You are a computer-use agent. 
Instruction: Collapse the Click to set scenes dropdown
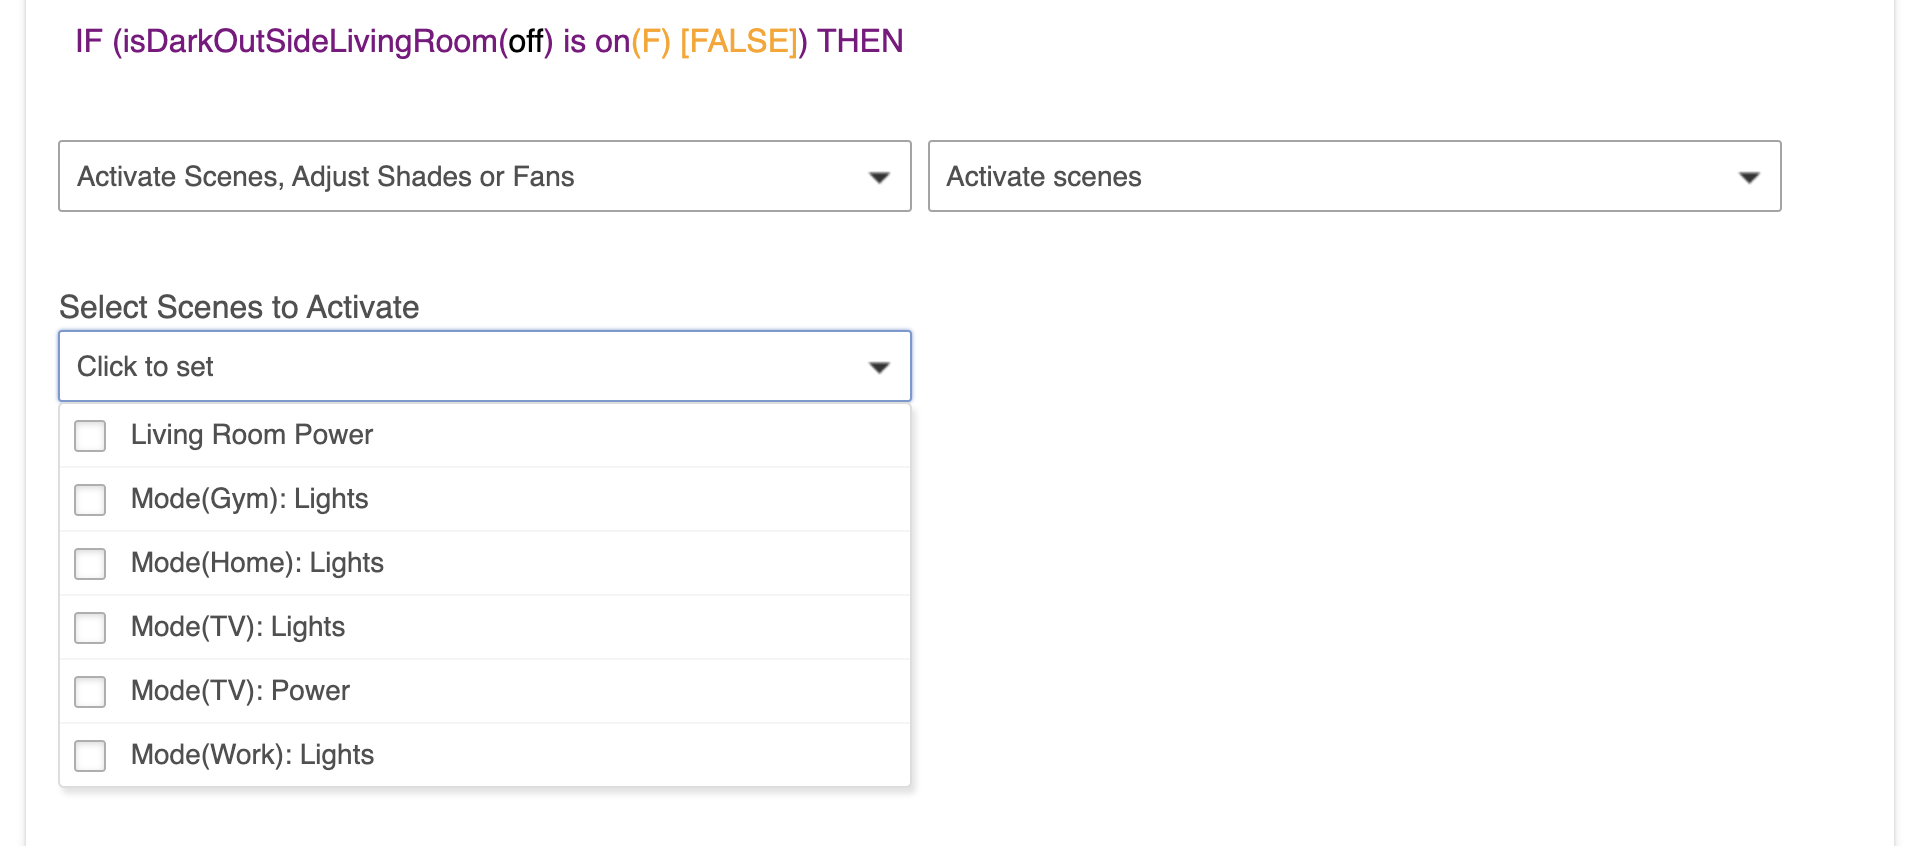[x=485, y=366]
